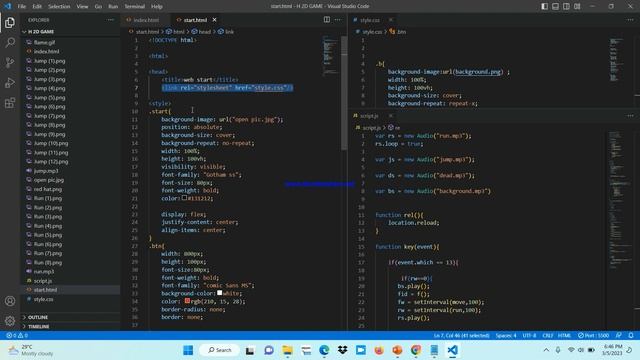Open the Manage gear menu
640x360 pixels.
tap(10, 321)
